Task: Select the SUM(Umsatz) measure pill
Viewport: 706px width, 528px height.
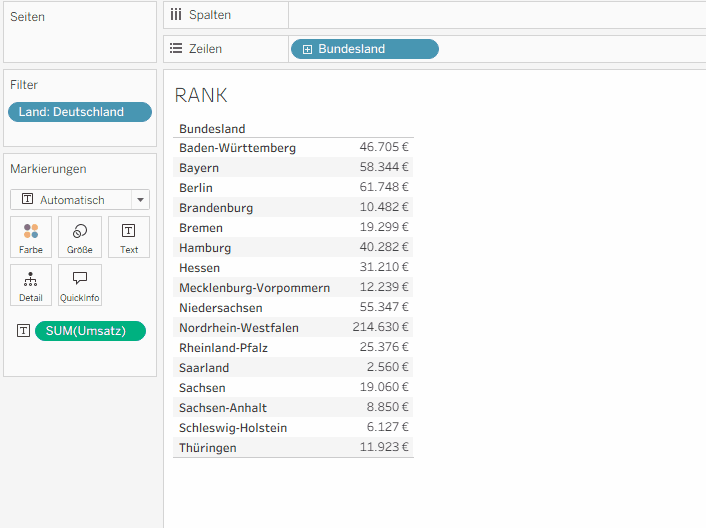Action: point(90,331)
